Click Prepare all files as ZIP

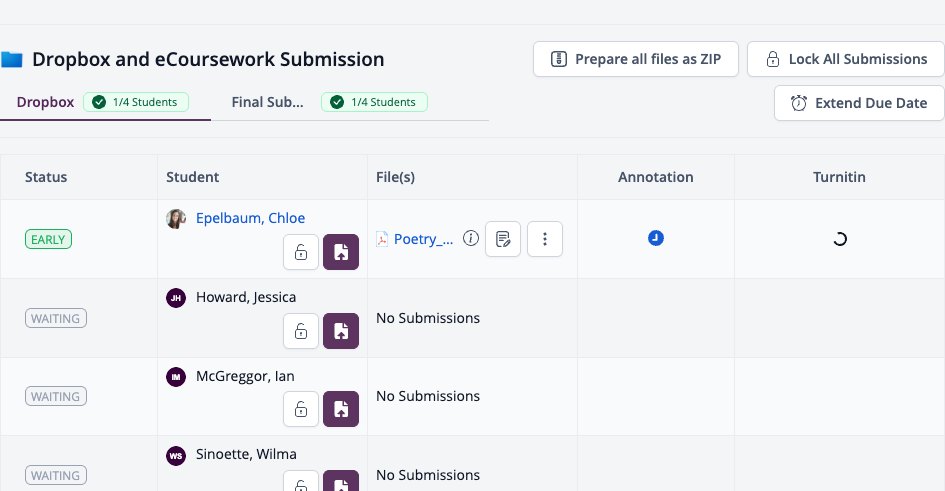[636, 59]
